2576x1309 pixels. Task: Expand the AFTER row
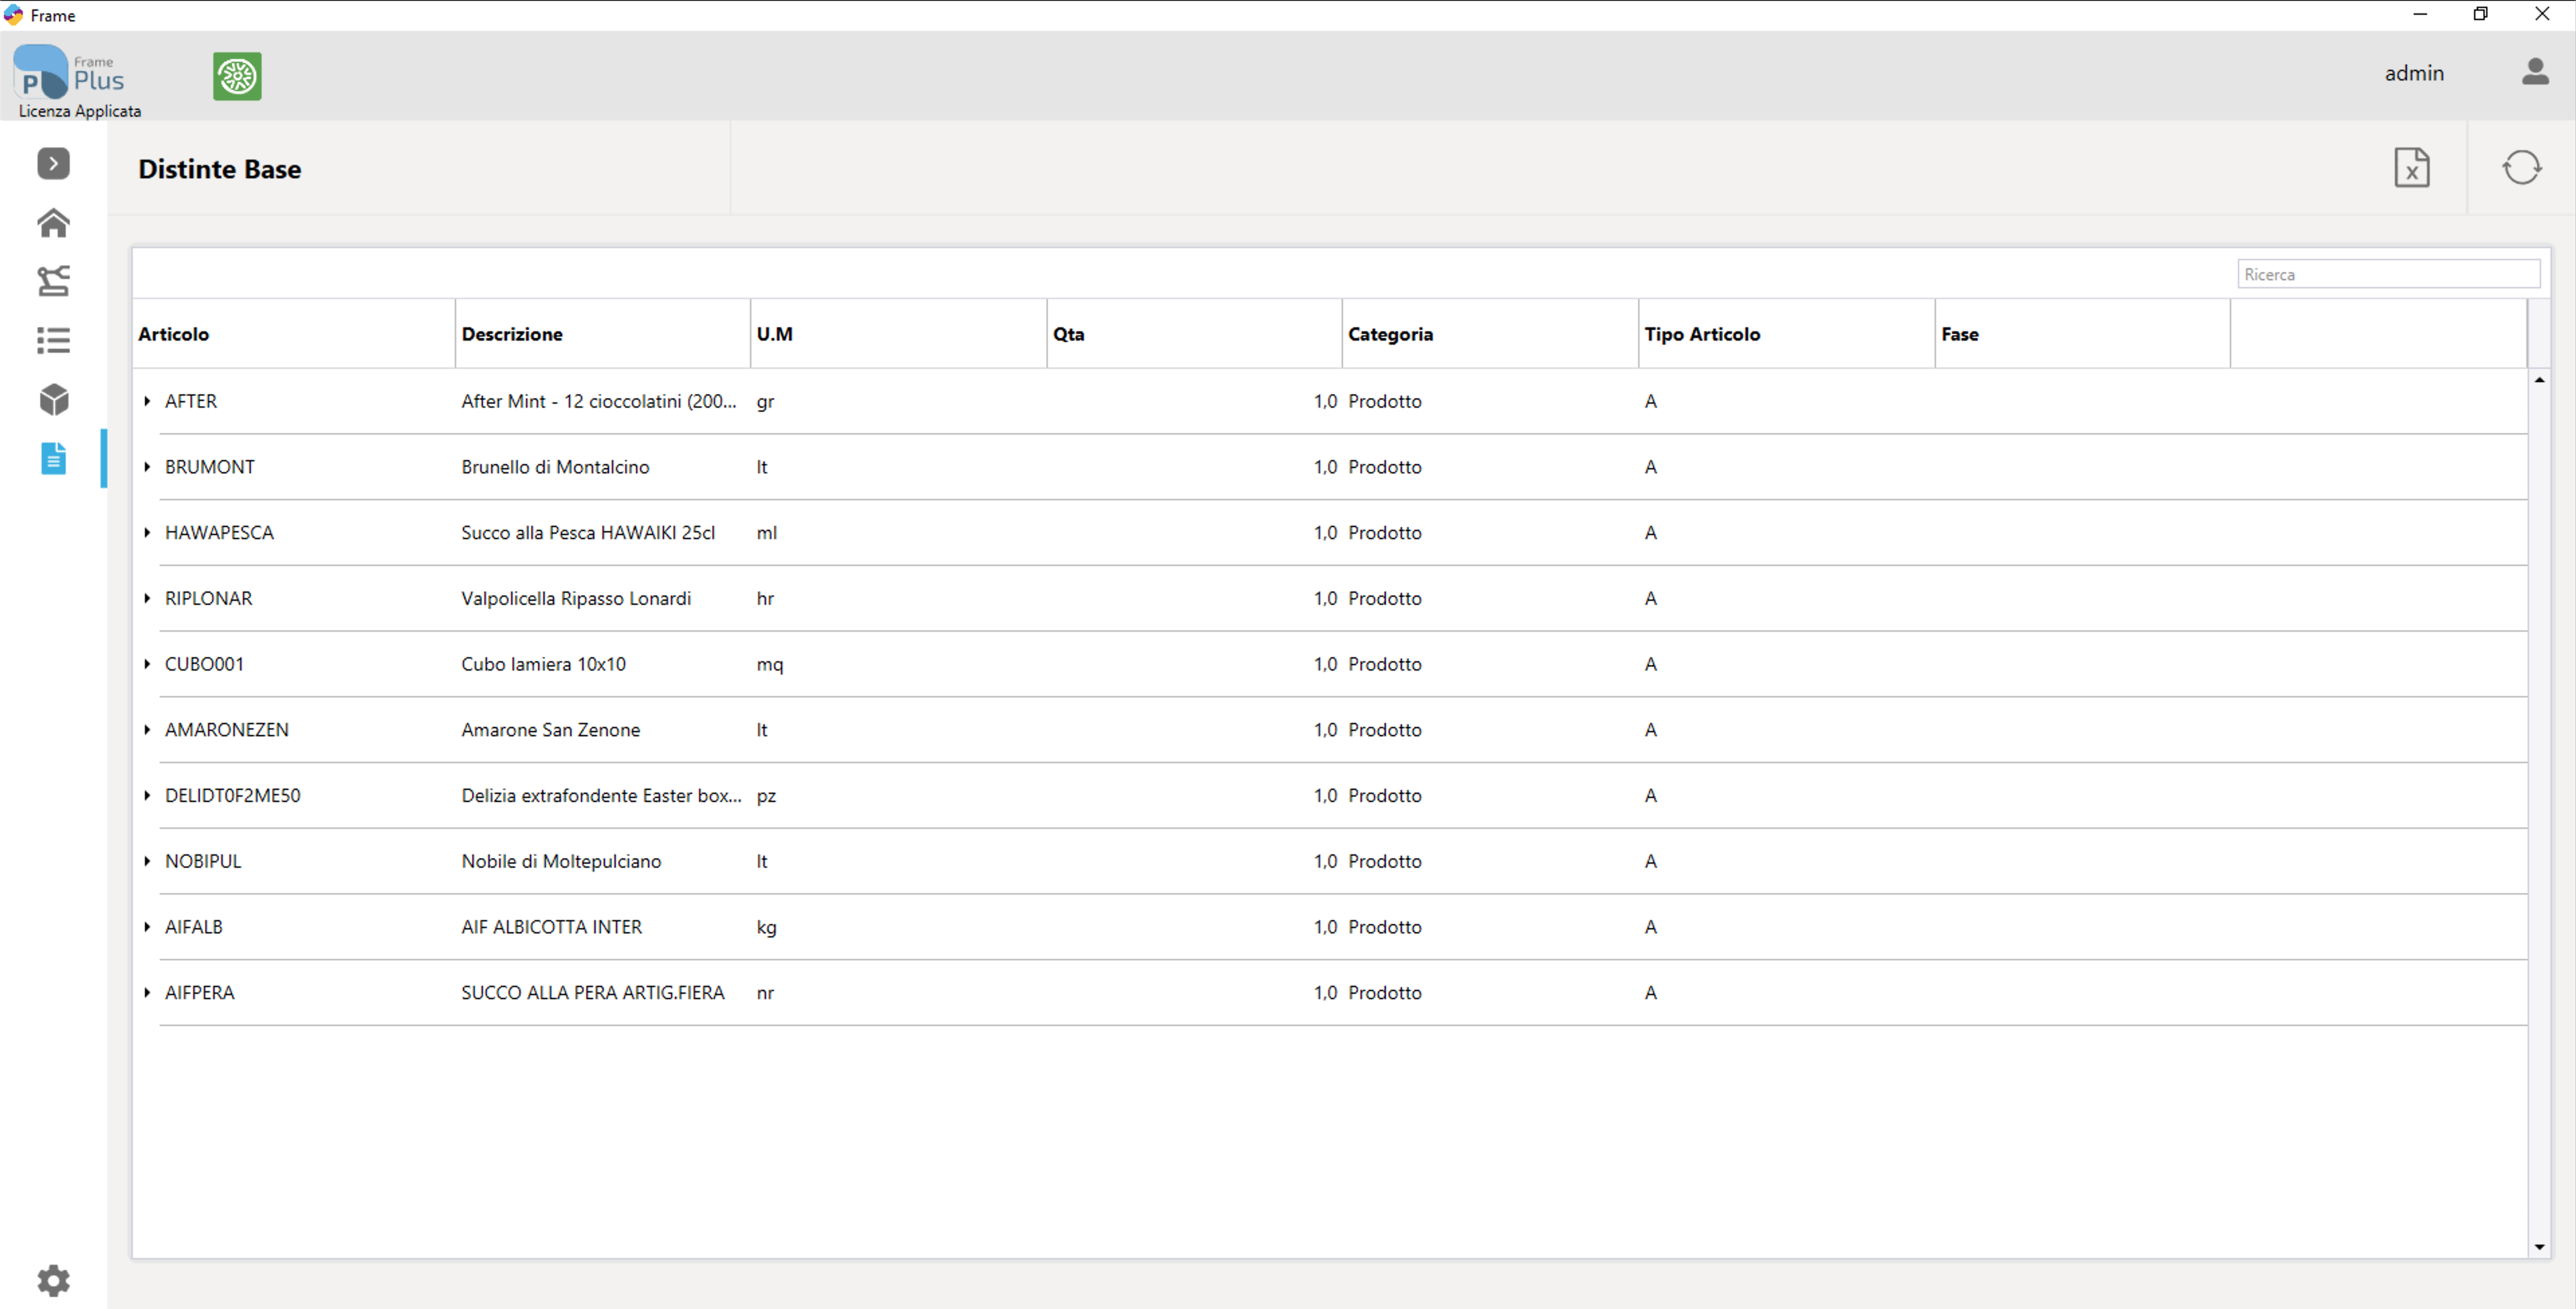click(x=147, y=401)
